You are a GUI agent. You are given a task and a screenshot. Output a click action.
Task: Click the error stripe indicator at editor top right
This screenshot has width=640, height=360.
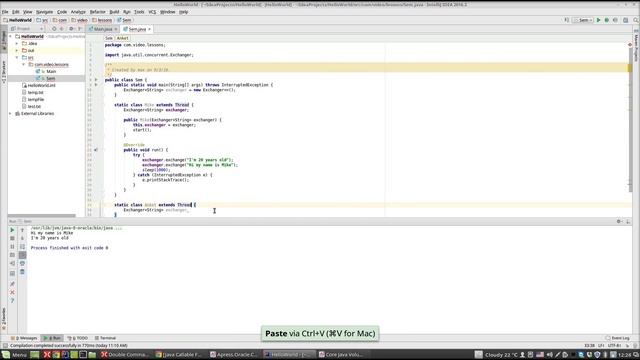[630, 45]
